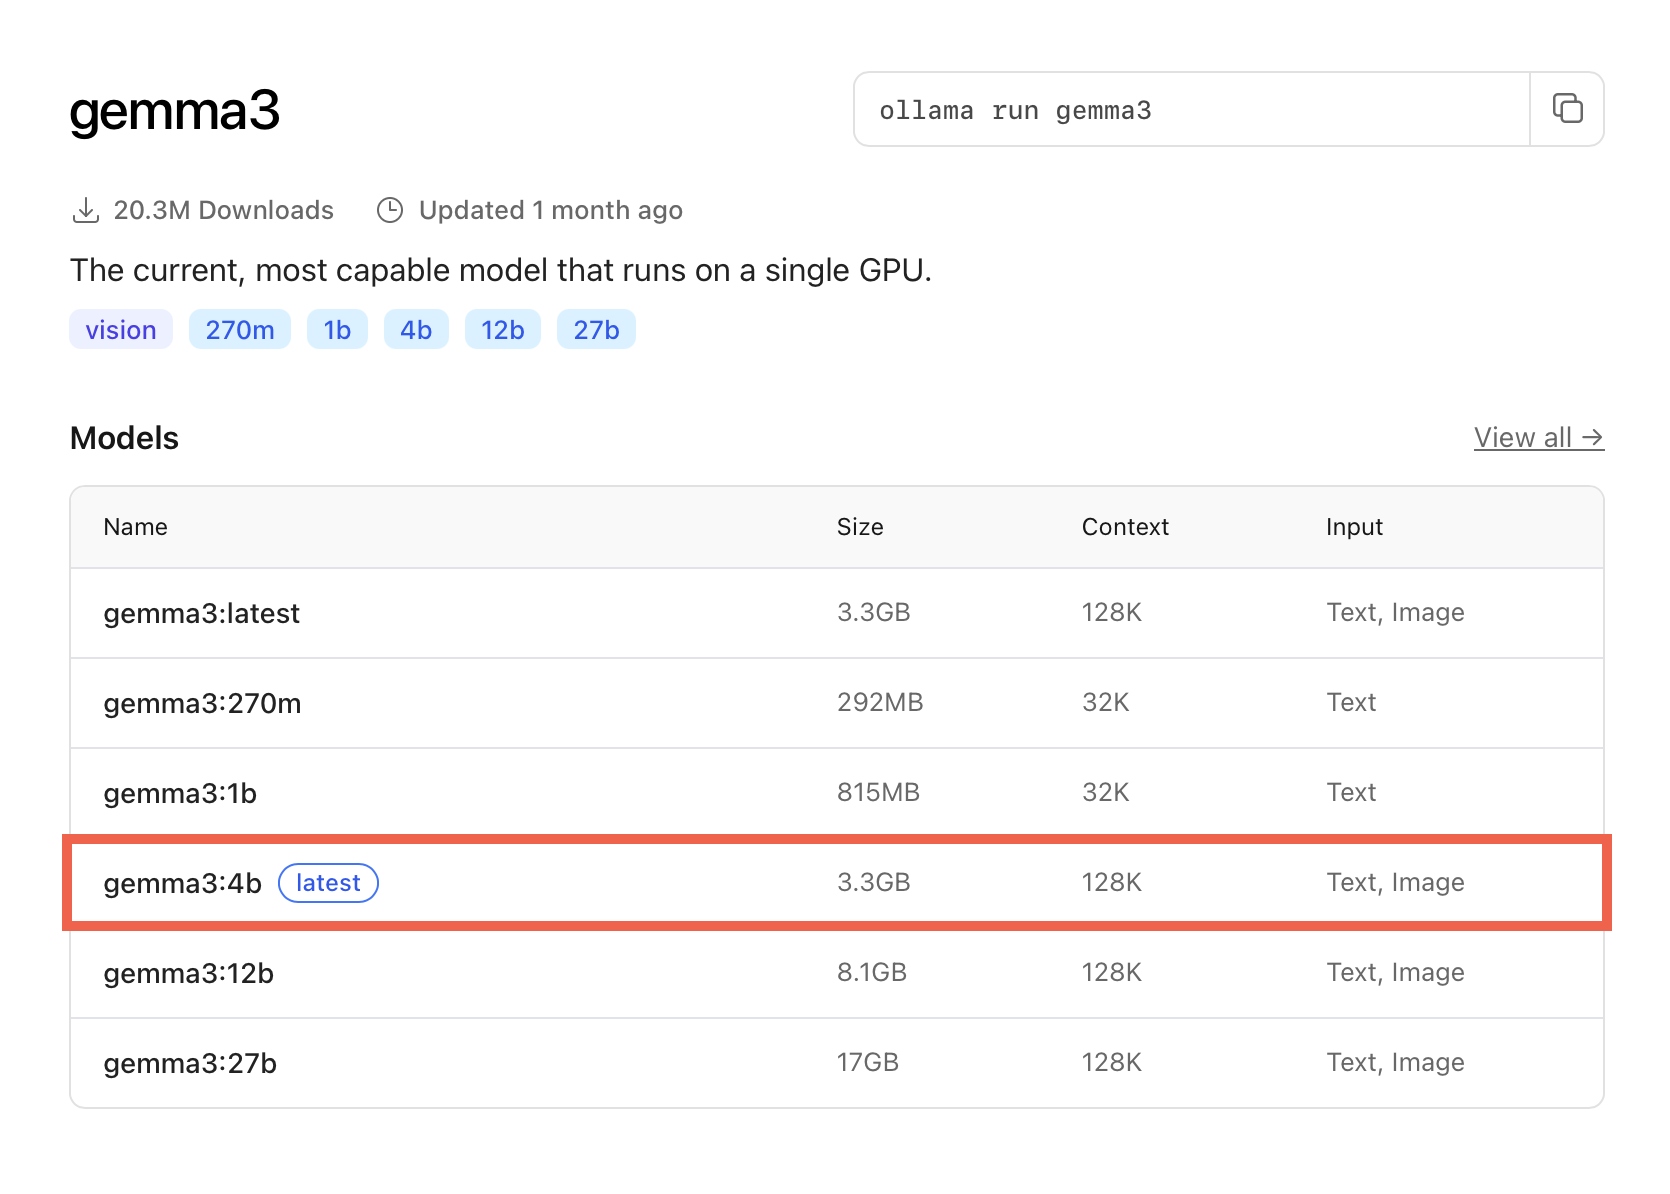Open the gemma3:1b model entry
The height and width of the screenshot is (1194, 1670).
tap(180, 793)
